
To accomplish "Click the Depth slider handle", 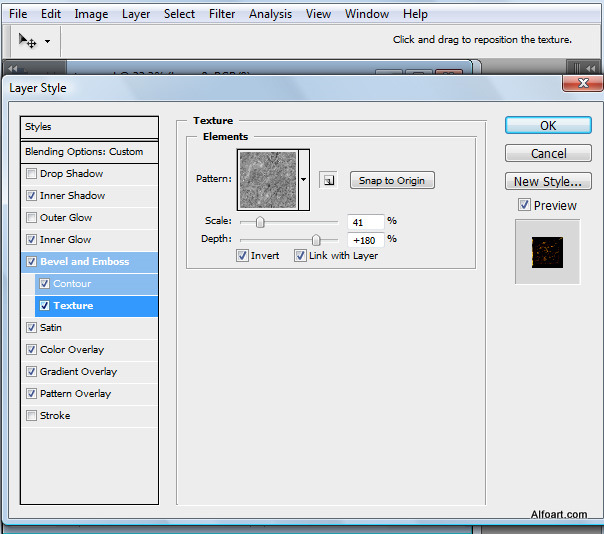I will coord(316,240).
